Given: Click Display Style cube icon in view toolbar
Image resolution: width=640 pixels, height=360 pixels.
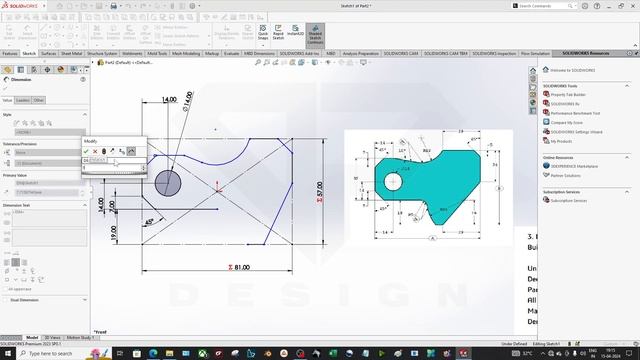Looking at the screenshot, I should coord(315,62).
